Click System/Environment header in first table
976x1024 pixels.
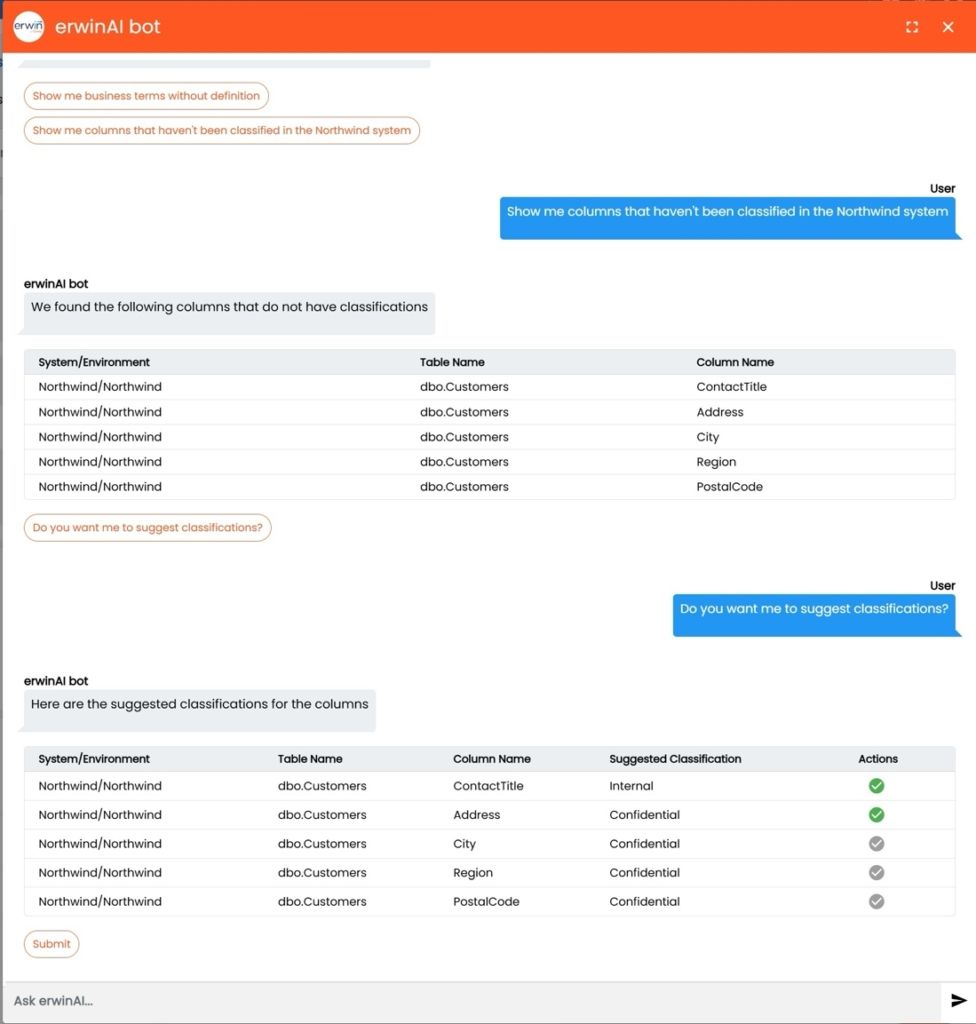94,362
